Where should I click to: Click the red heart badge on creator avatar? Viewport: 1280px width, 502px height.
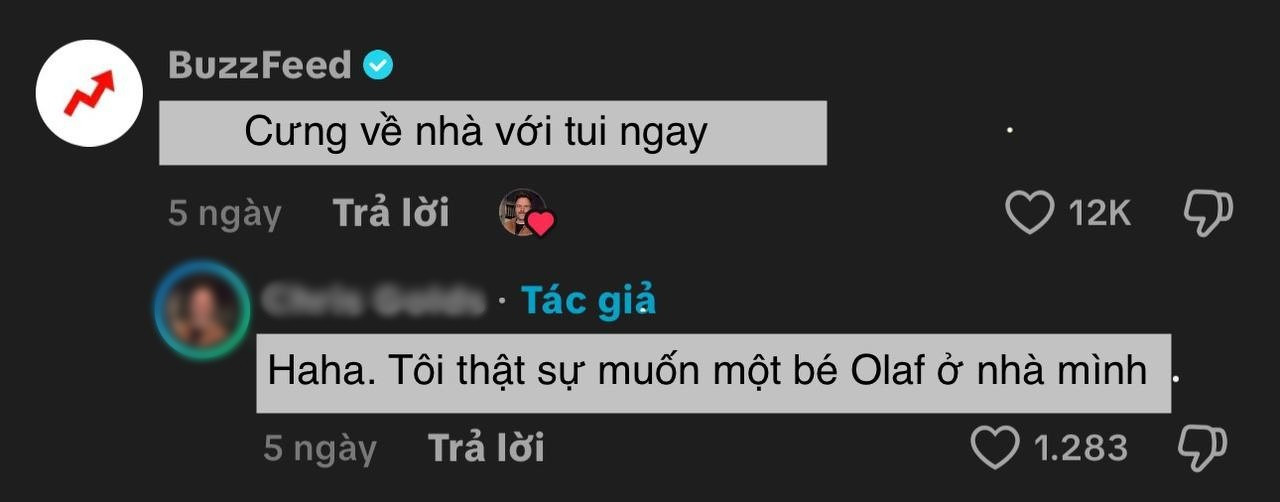click(x=541, y=224)
